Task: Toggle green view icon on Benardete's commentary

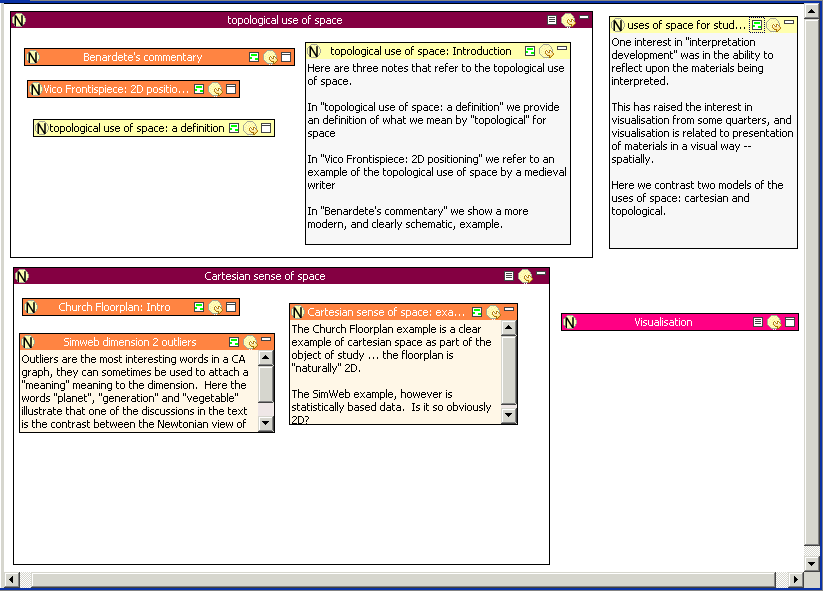Action: tap(254, 57)
